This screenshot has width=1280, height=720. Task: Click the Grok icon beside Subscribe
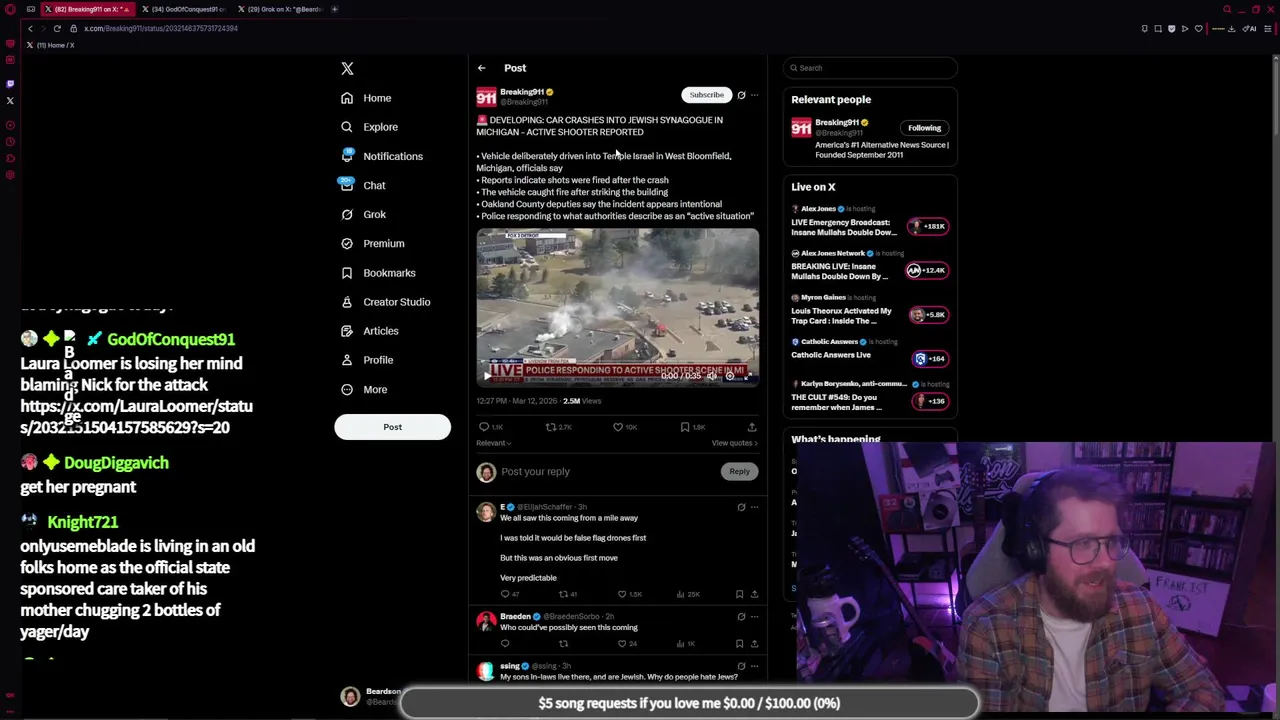click(x=741, y=95)
